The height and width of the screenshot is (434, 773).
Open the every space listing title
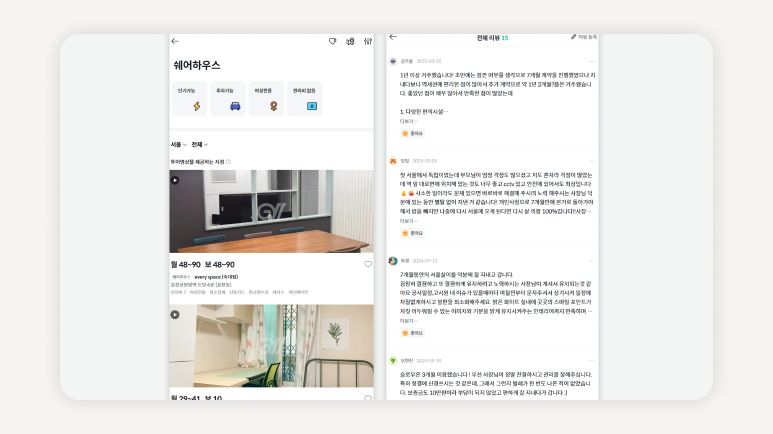(216, 277)
